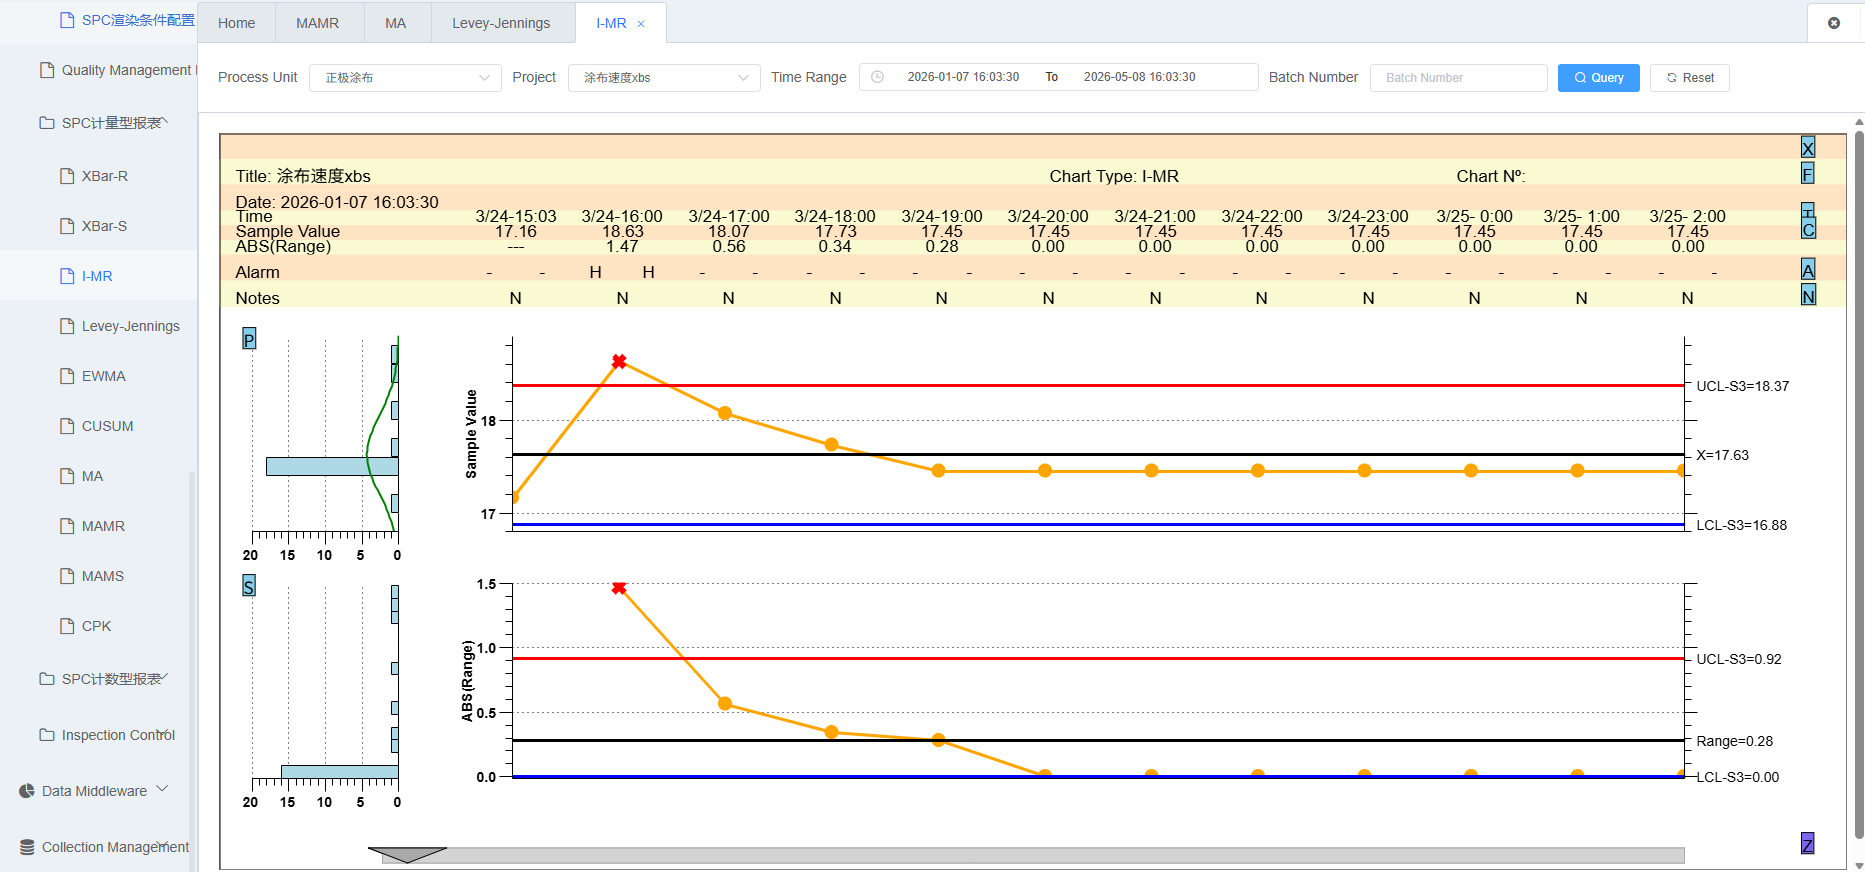Image resolution: width=1865 pixels, height=872 pixels.
Task: Click the LCL-S3=16.88 label
Action: coord(1742,525)
